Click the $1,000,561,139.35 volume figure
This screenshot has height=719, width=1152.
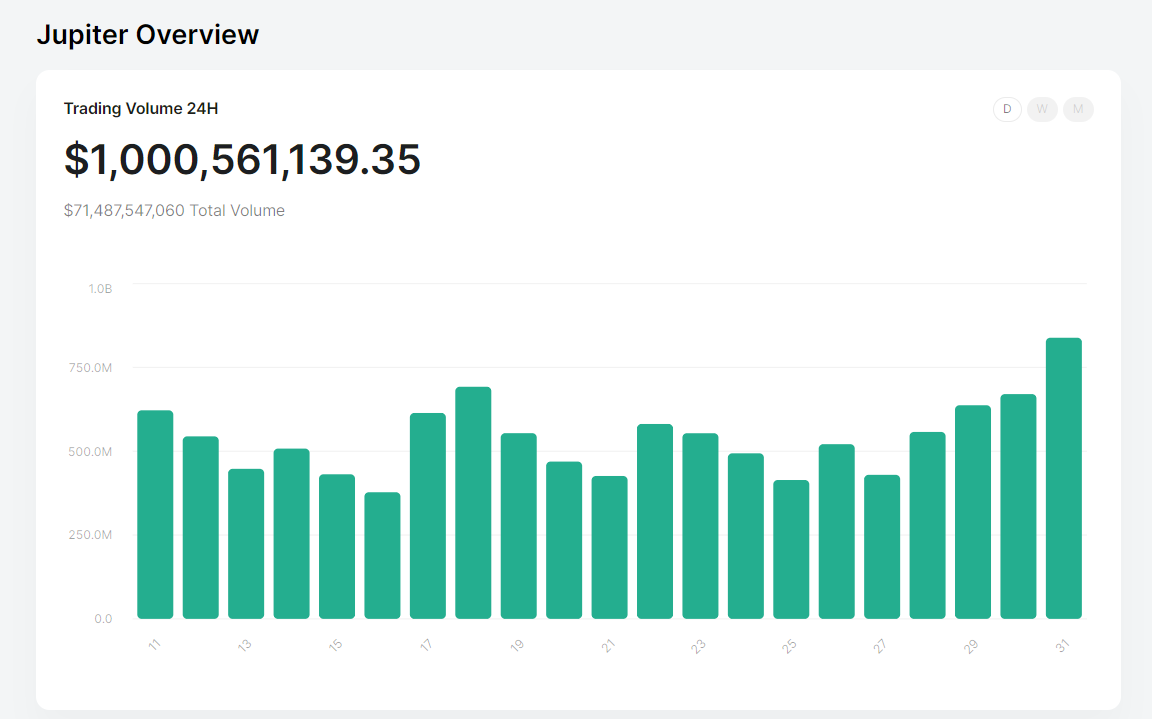[242, 159]
